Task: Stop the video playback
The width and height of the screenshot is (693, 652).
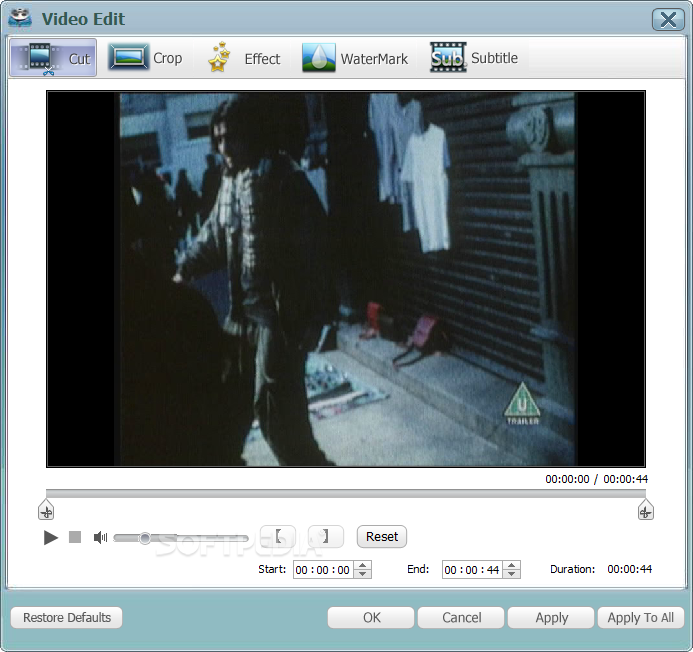Action: pos(75,537)
